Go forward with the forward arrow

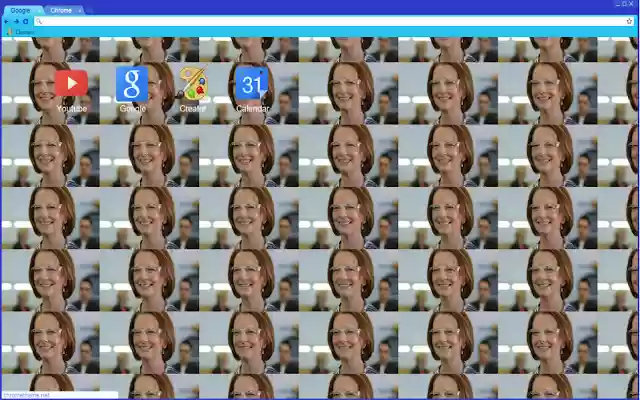(x=16, y=21)
